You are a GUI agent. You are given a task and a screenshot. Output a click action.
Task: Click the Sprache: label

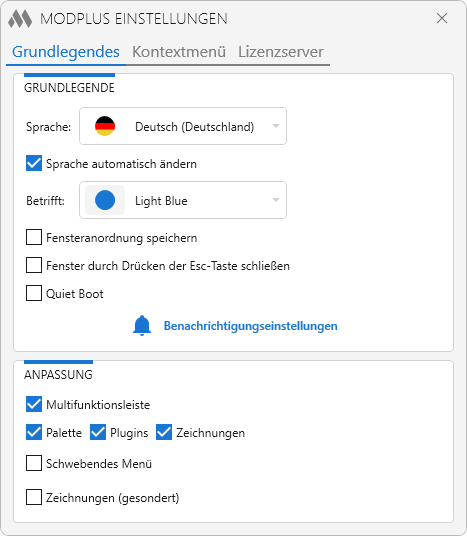[49, 127]
